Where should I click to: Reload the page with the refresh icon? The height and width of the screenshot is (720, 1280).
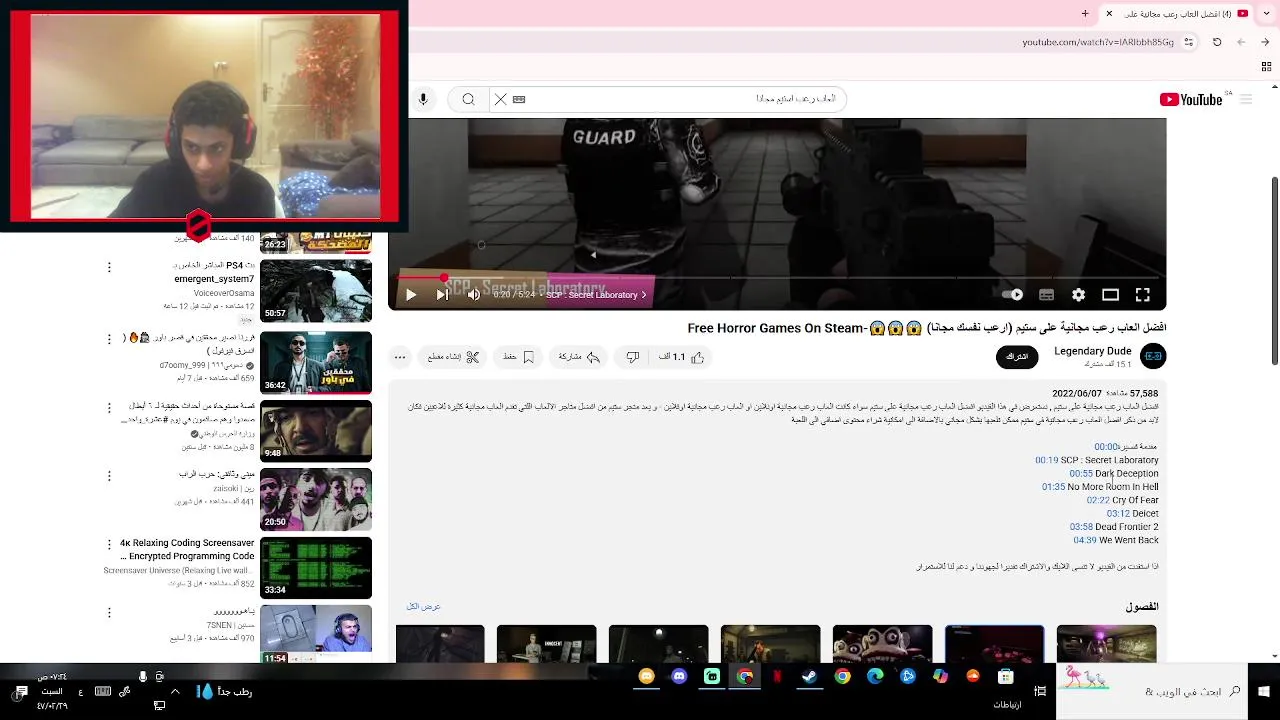[1217, 42]
